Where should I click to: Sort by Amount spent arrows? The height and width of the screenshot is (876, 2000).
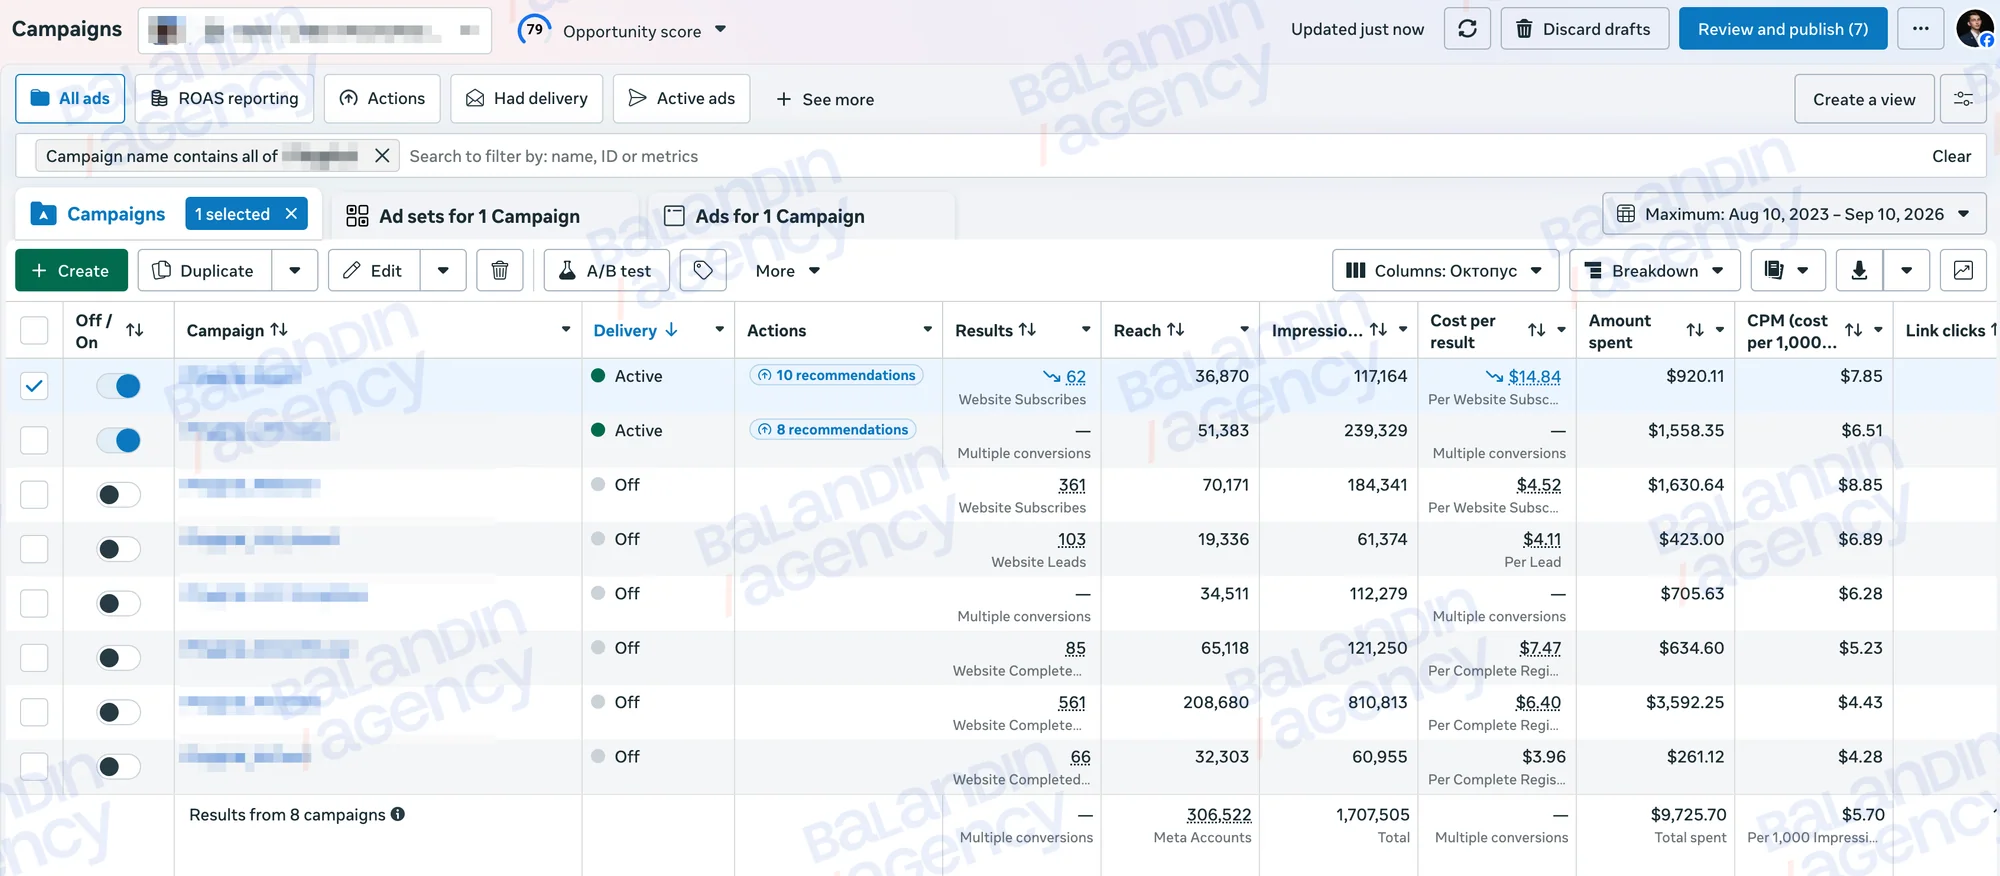click(x=1695, y=330)
